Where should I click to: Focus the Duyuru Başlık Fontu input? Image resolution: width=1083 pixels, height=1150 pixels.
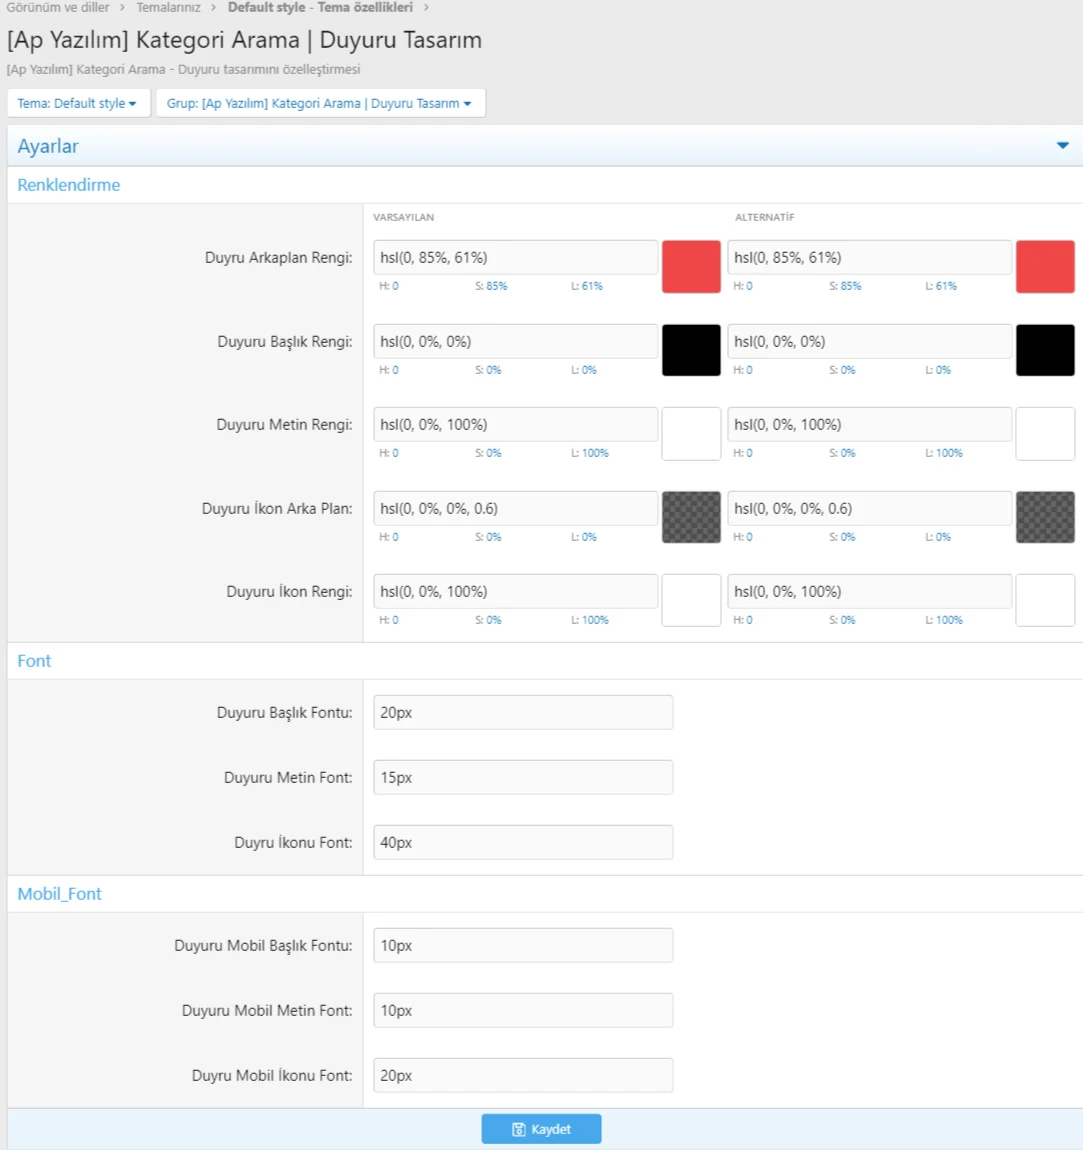tap(522, 713)
